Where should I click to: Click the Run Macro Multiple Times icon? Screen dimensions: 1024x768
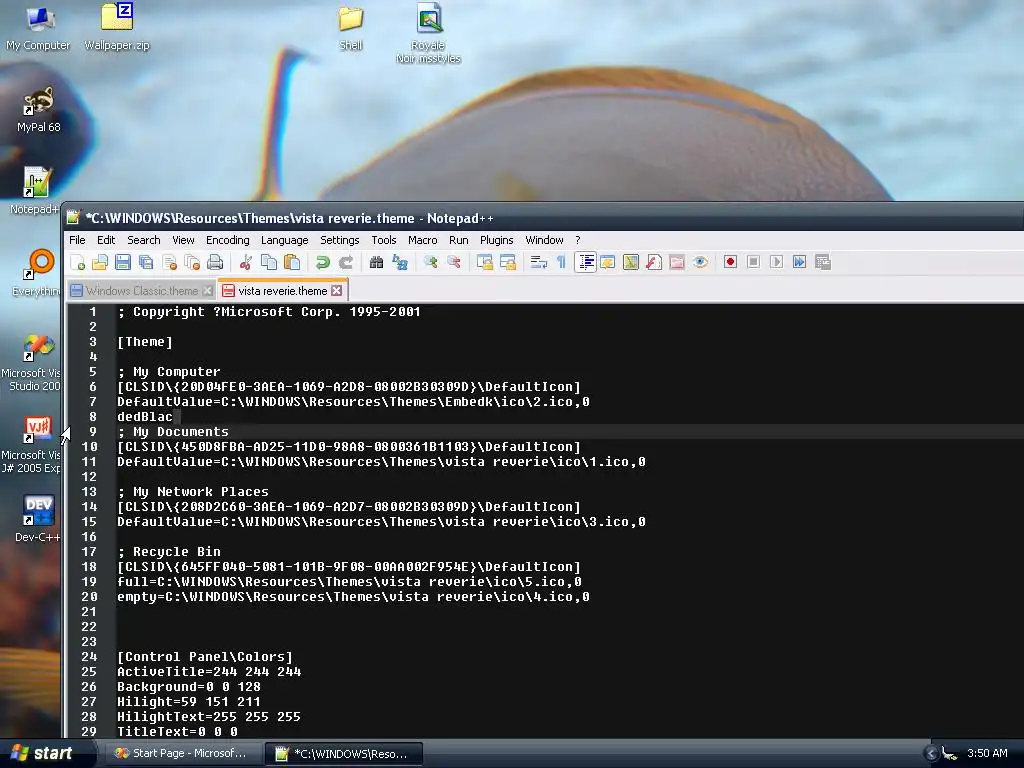tap(799, 263)
